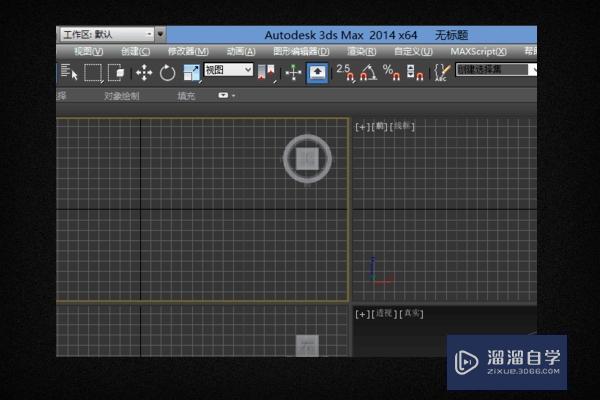This screenshot has height=400, width=600.
Task: Click the [真实] shading label
Action: point(411,314)
